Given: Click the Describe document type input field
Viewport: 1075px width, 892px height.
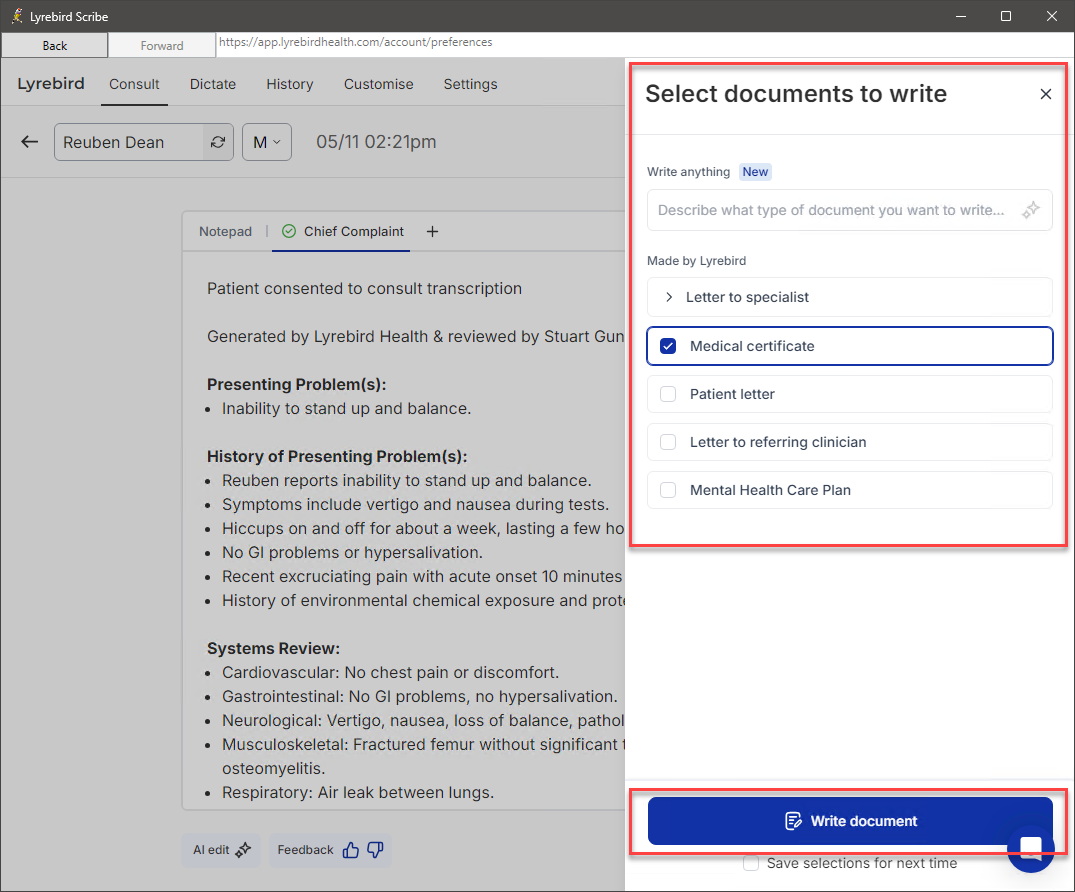Looking at the screenshot, I should (x=849, y=210).
